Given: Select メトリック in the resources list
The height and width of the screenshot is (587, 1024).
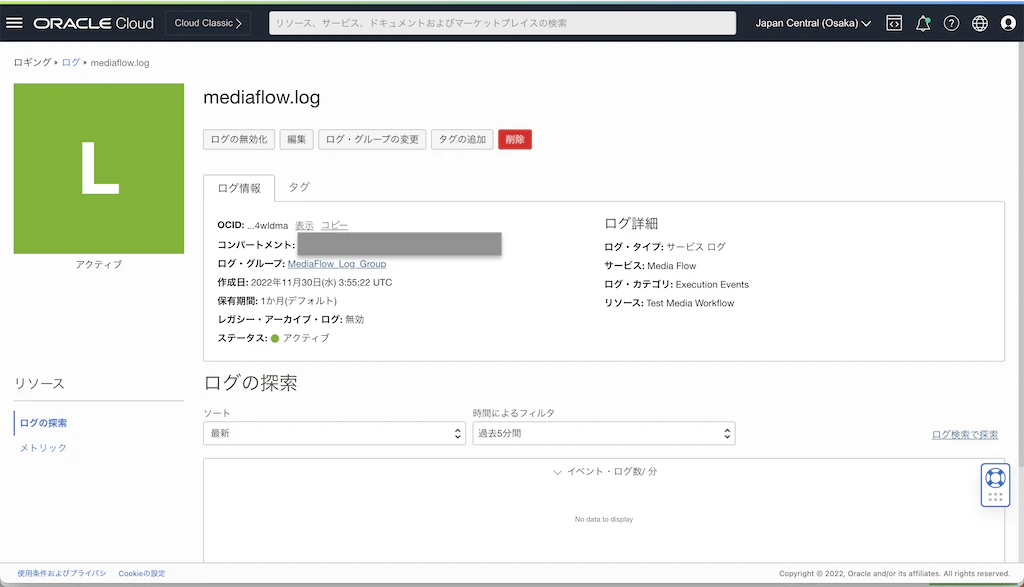Looking at the screenshot, I should 43,448.
